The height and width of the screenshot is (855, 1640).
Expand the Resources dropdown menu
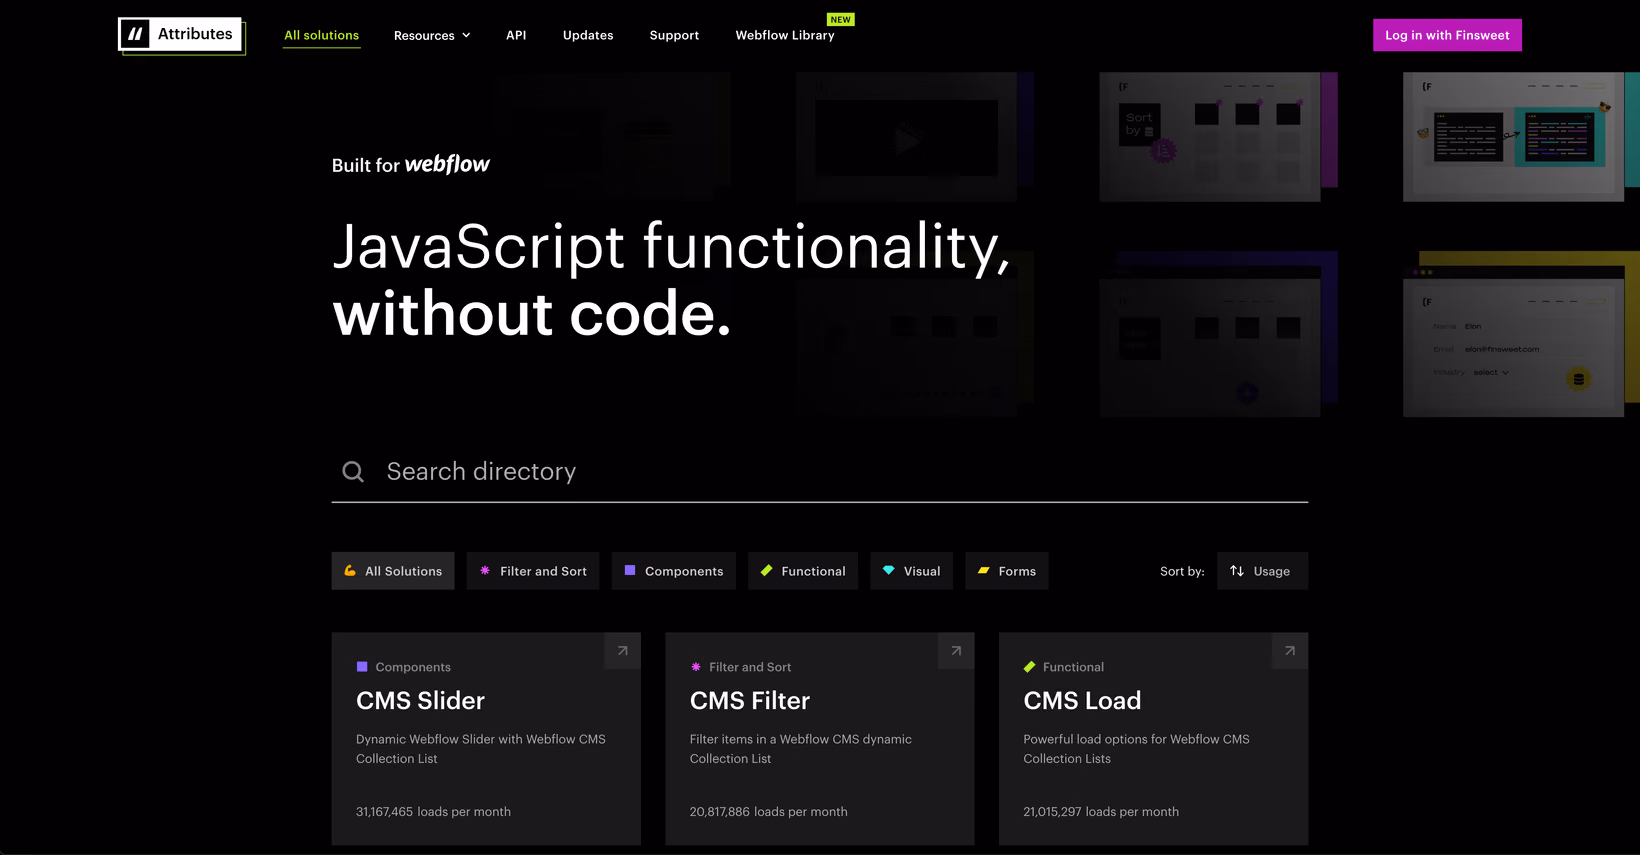pyautogui.click(x=431, y=35)
